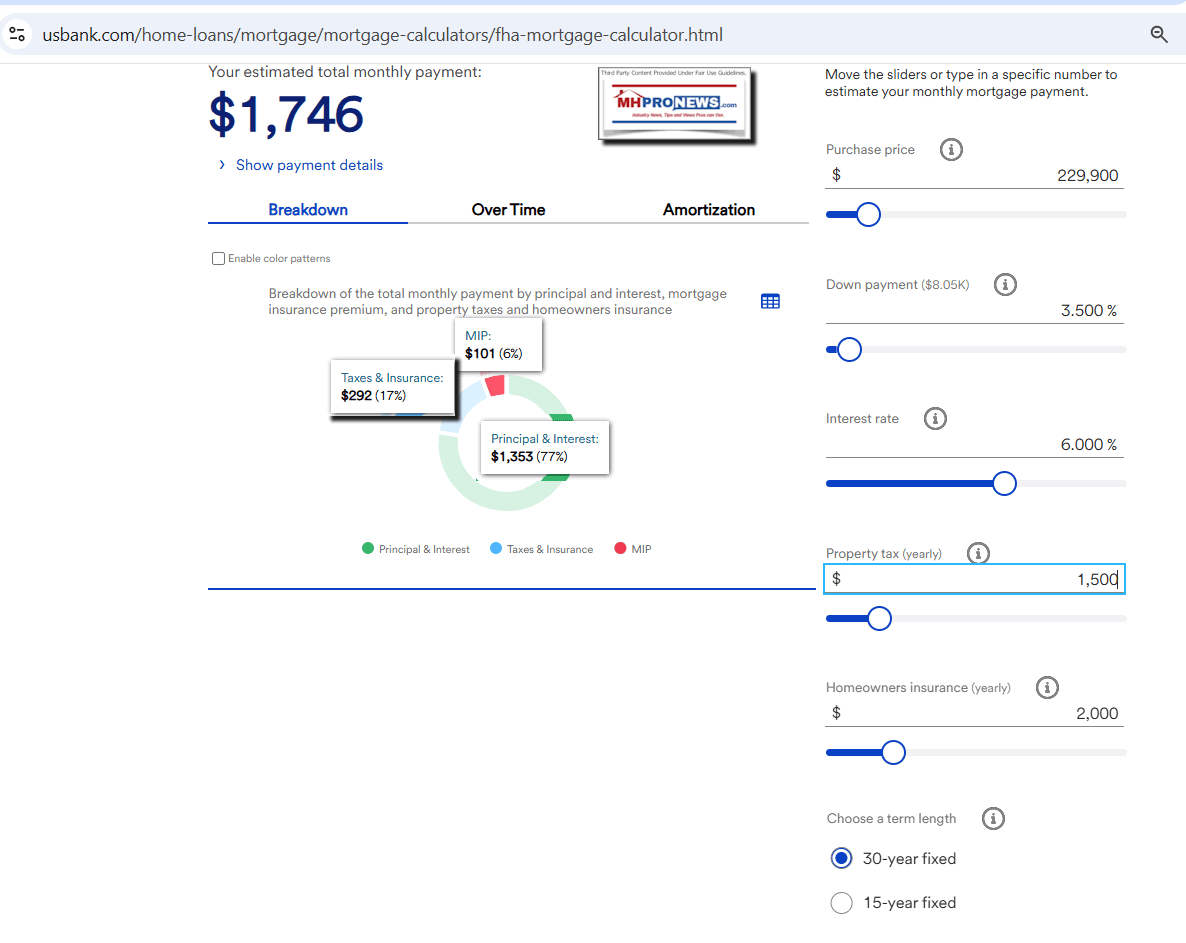Expand Show payment details
1186x943 pixels.
coord(309,165)
